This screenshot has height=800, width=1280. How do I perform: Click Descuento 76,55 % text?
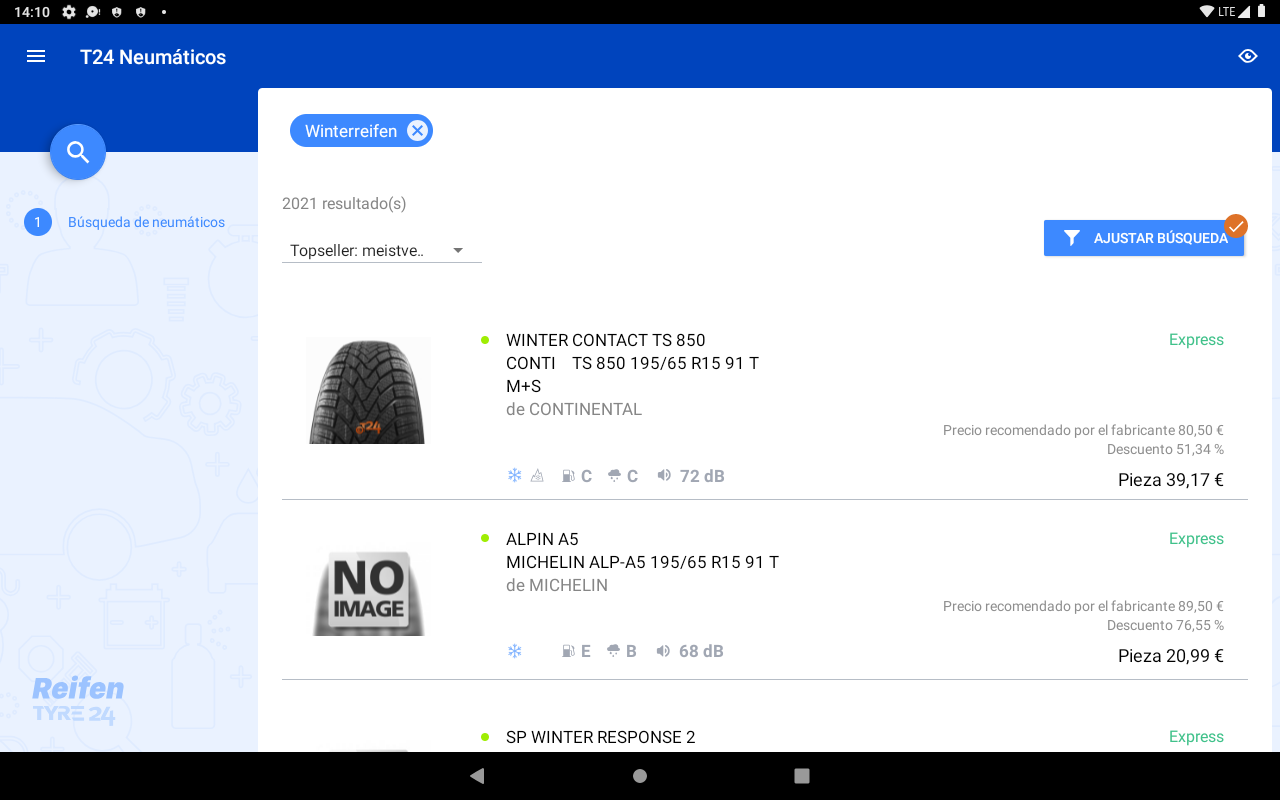(x=1165, y=626)
